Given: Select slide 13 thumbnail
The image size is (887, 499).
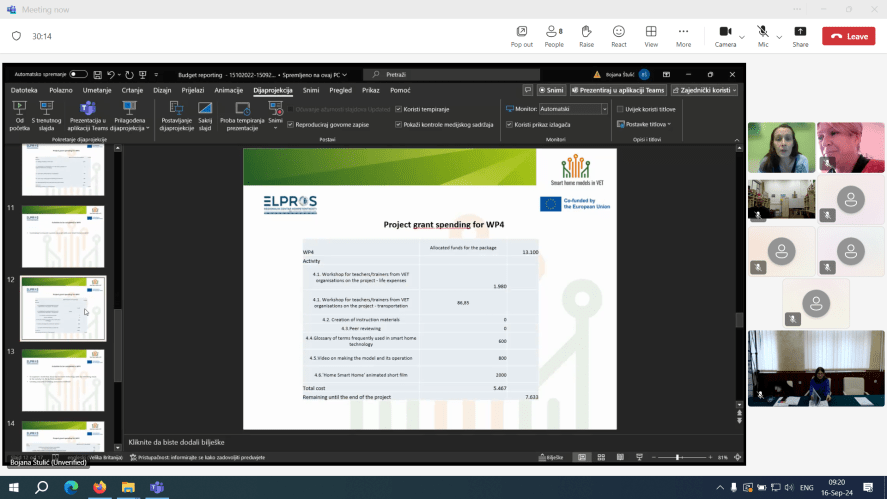Looking at the screenshot, I should [63, 380].
